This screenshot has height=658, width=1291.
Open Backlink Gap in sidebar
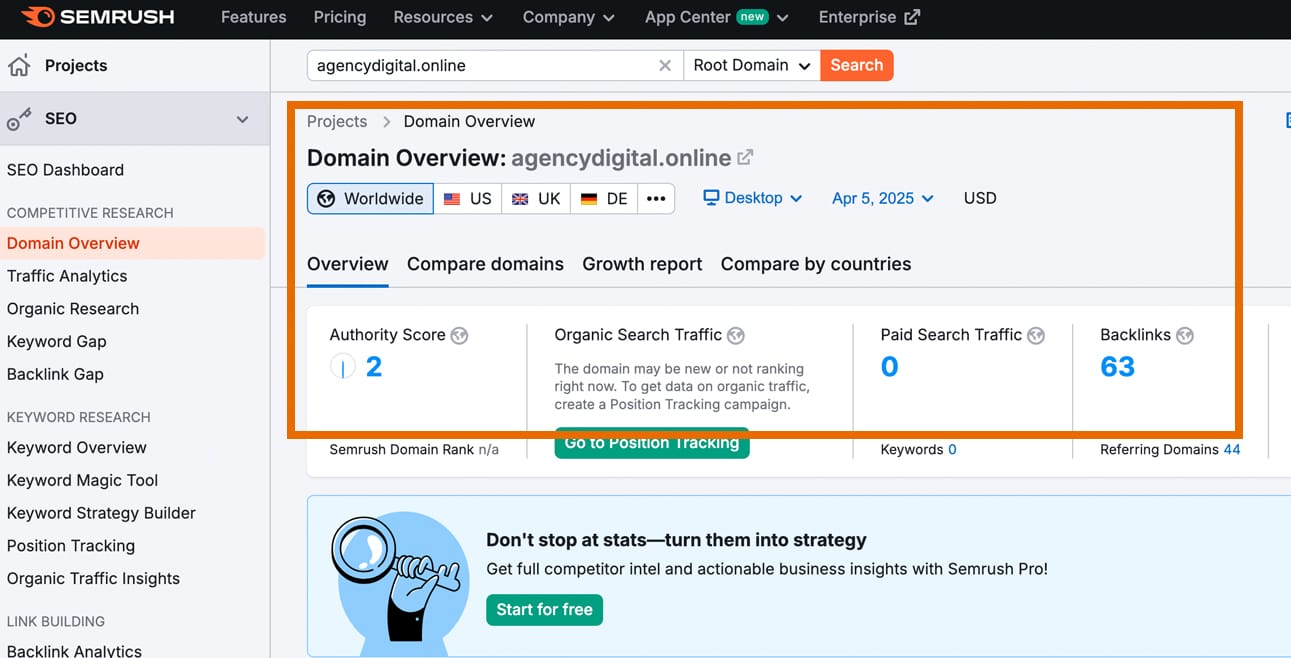[55, 374]
